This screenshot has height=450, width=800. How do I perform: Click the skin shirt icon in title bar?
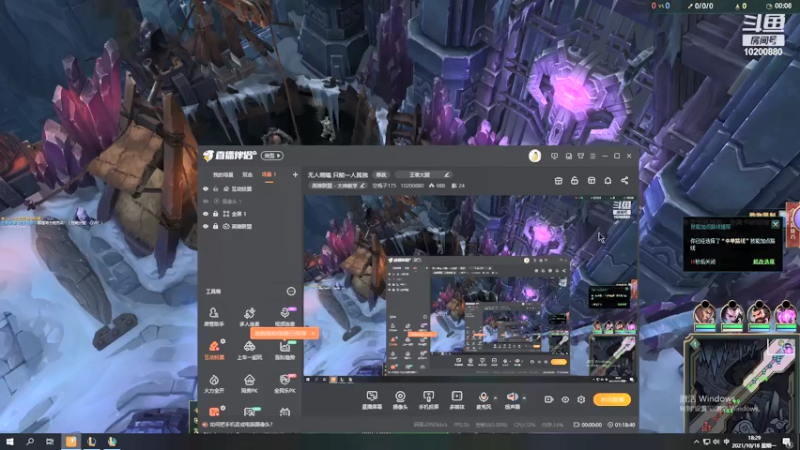click(x=581, y=156)
